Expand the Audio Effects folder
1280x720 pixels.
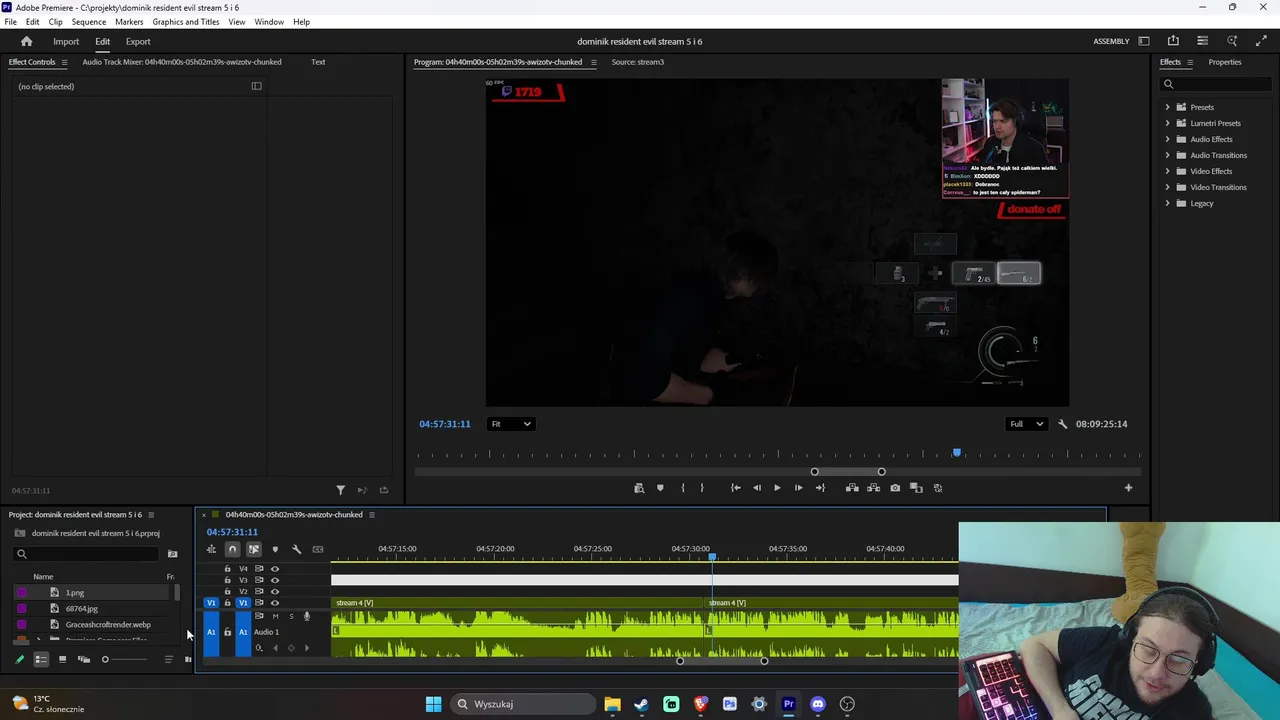tap(1167, 139)
